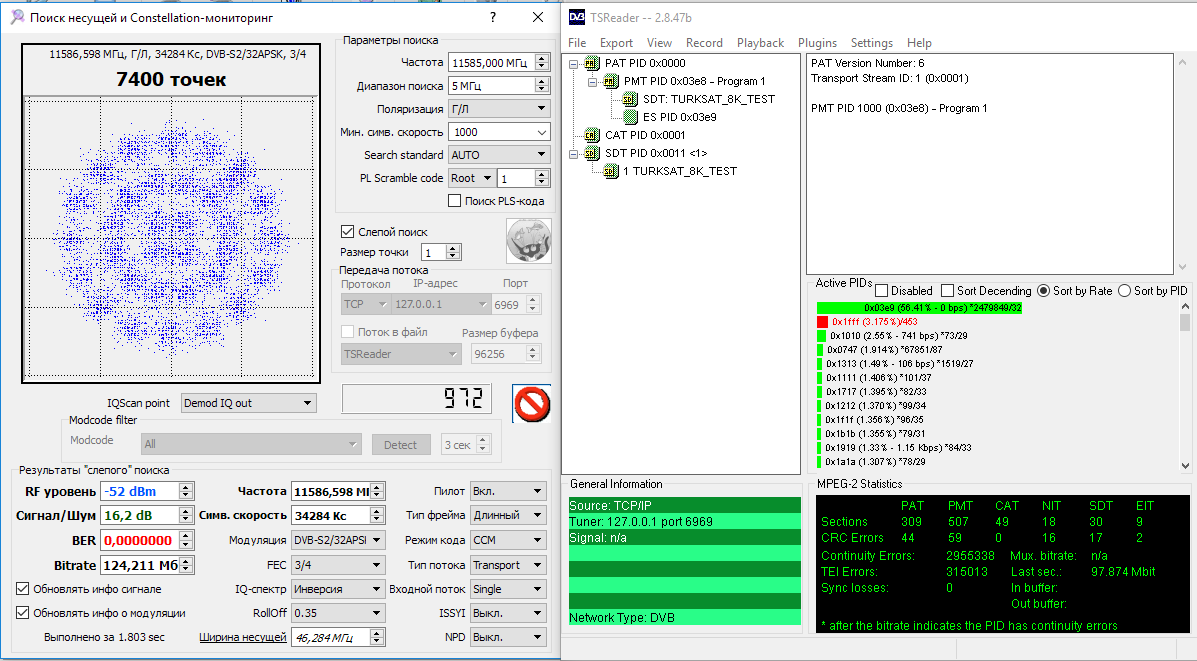Toggle the Слепой поиск checkbox

(347, 231)
